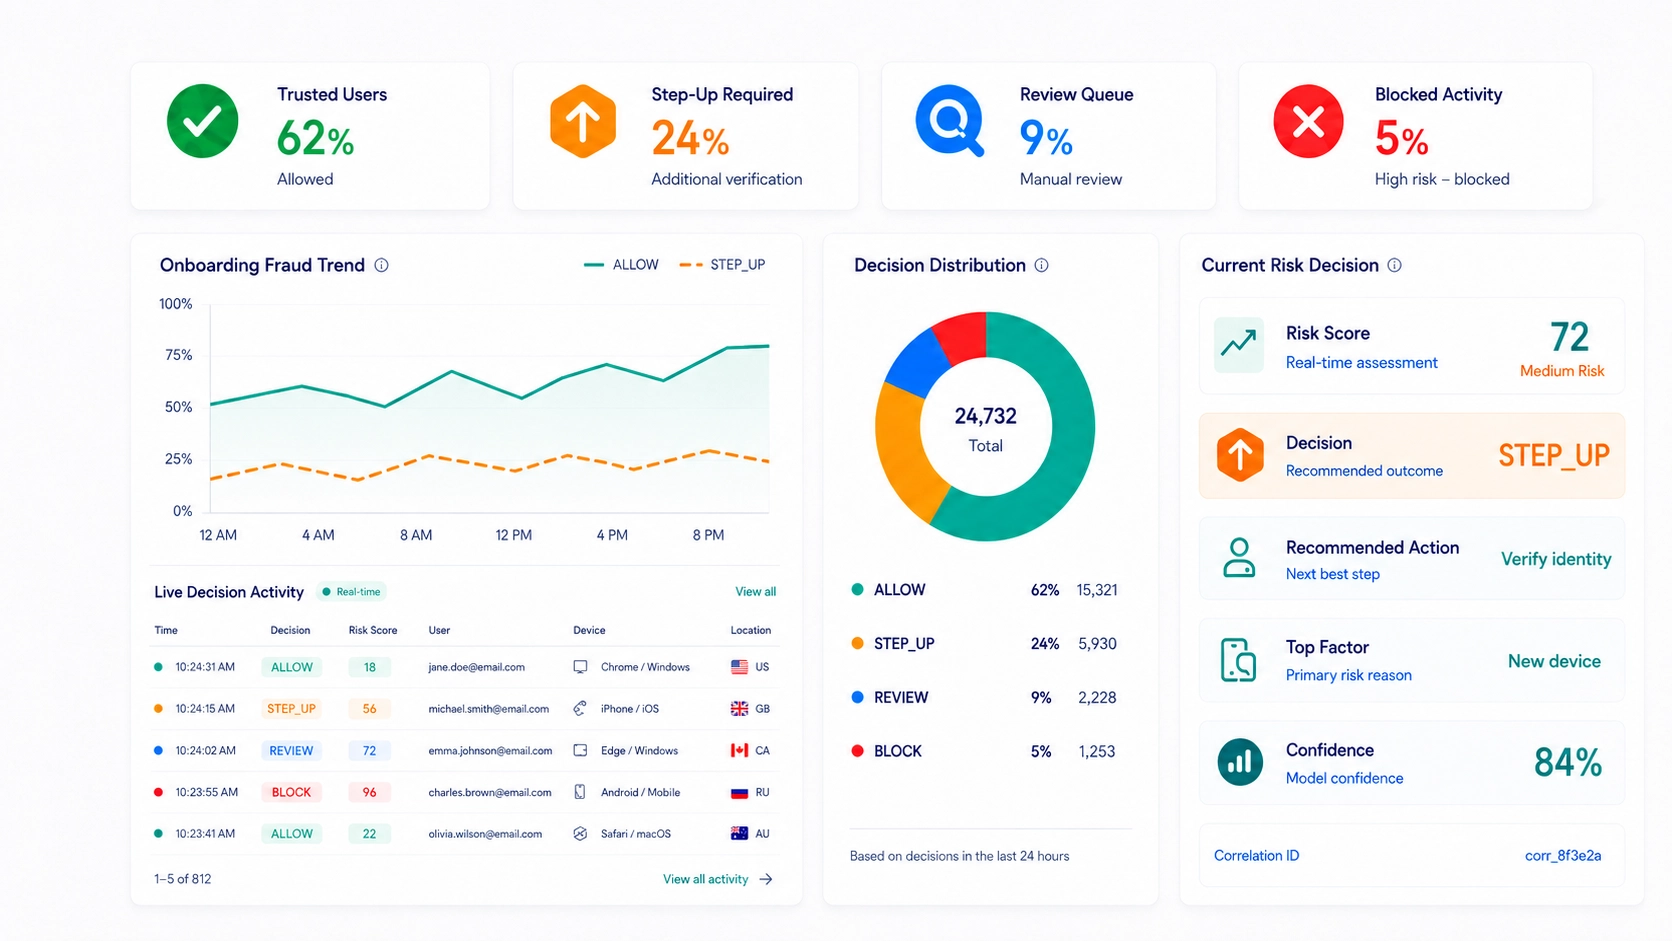Screen dimensions: 1672x941
Task: Click the Verify identity recommended action
Action: (x=1556, y=559)
